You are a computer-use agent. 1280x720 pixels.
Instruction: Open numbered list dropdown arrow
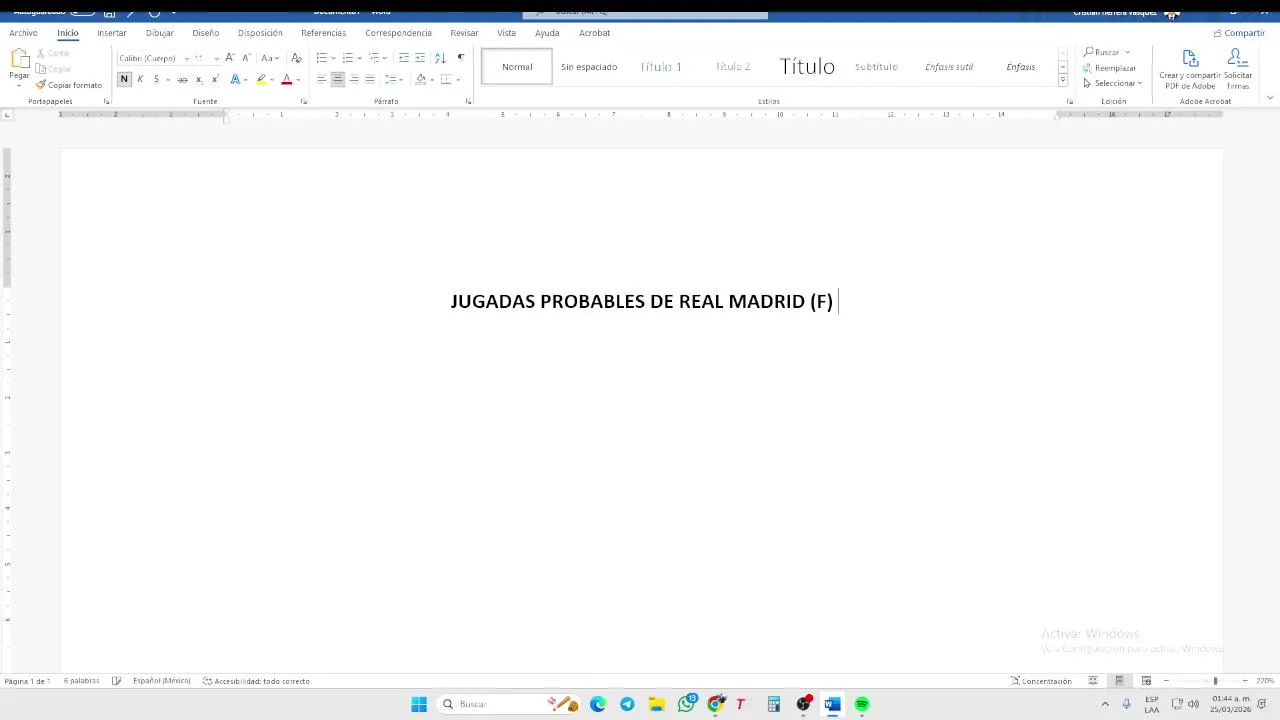tap(359, 58)
